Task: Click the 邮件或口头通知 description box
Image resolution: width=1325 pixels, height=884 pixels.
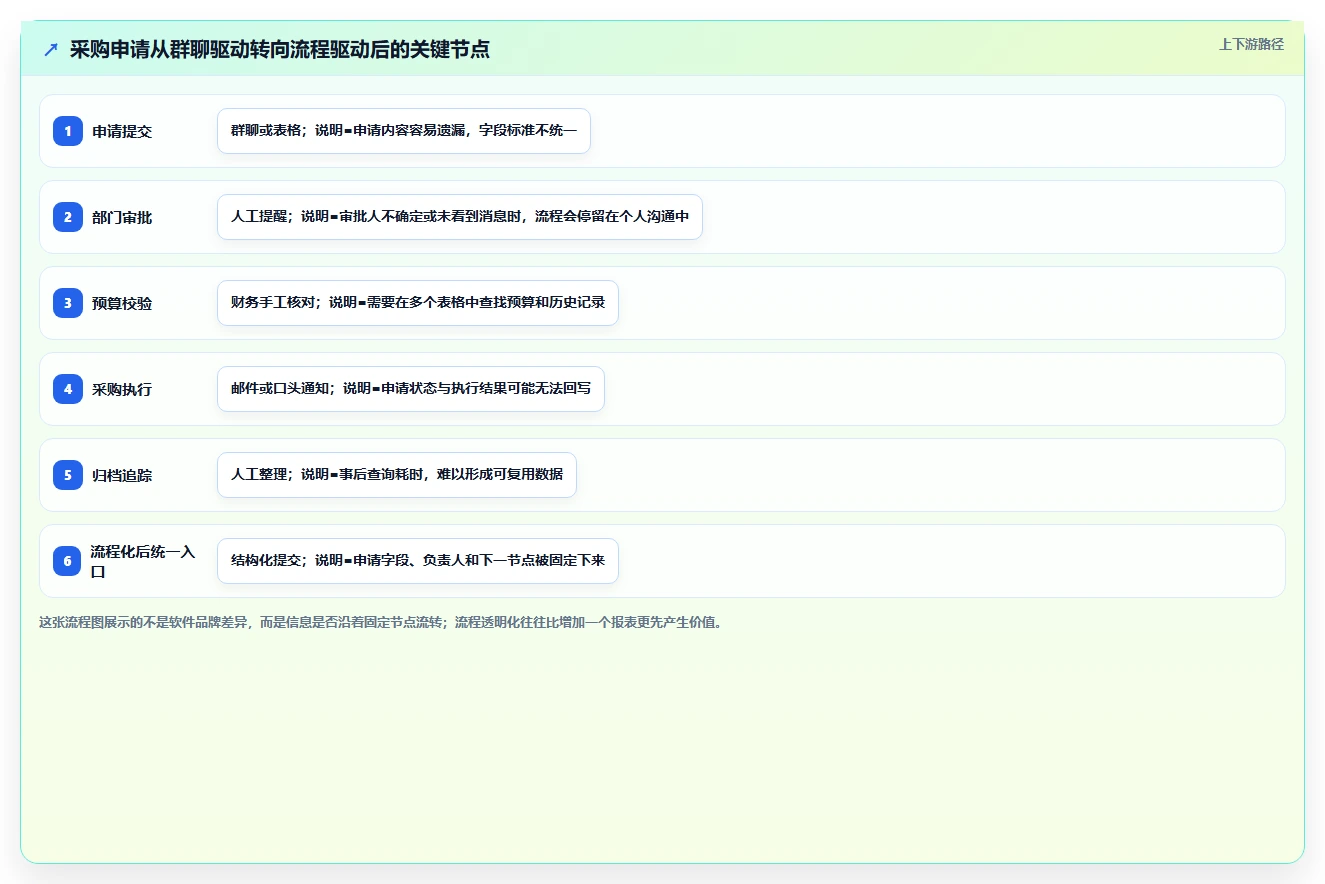Action: point(411,389)
